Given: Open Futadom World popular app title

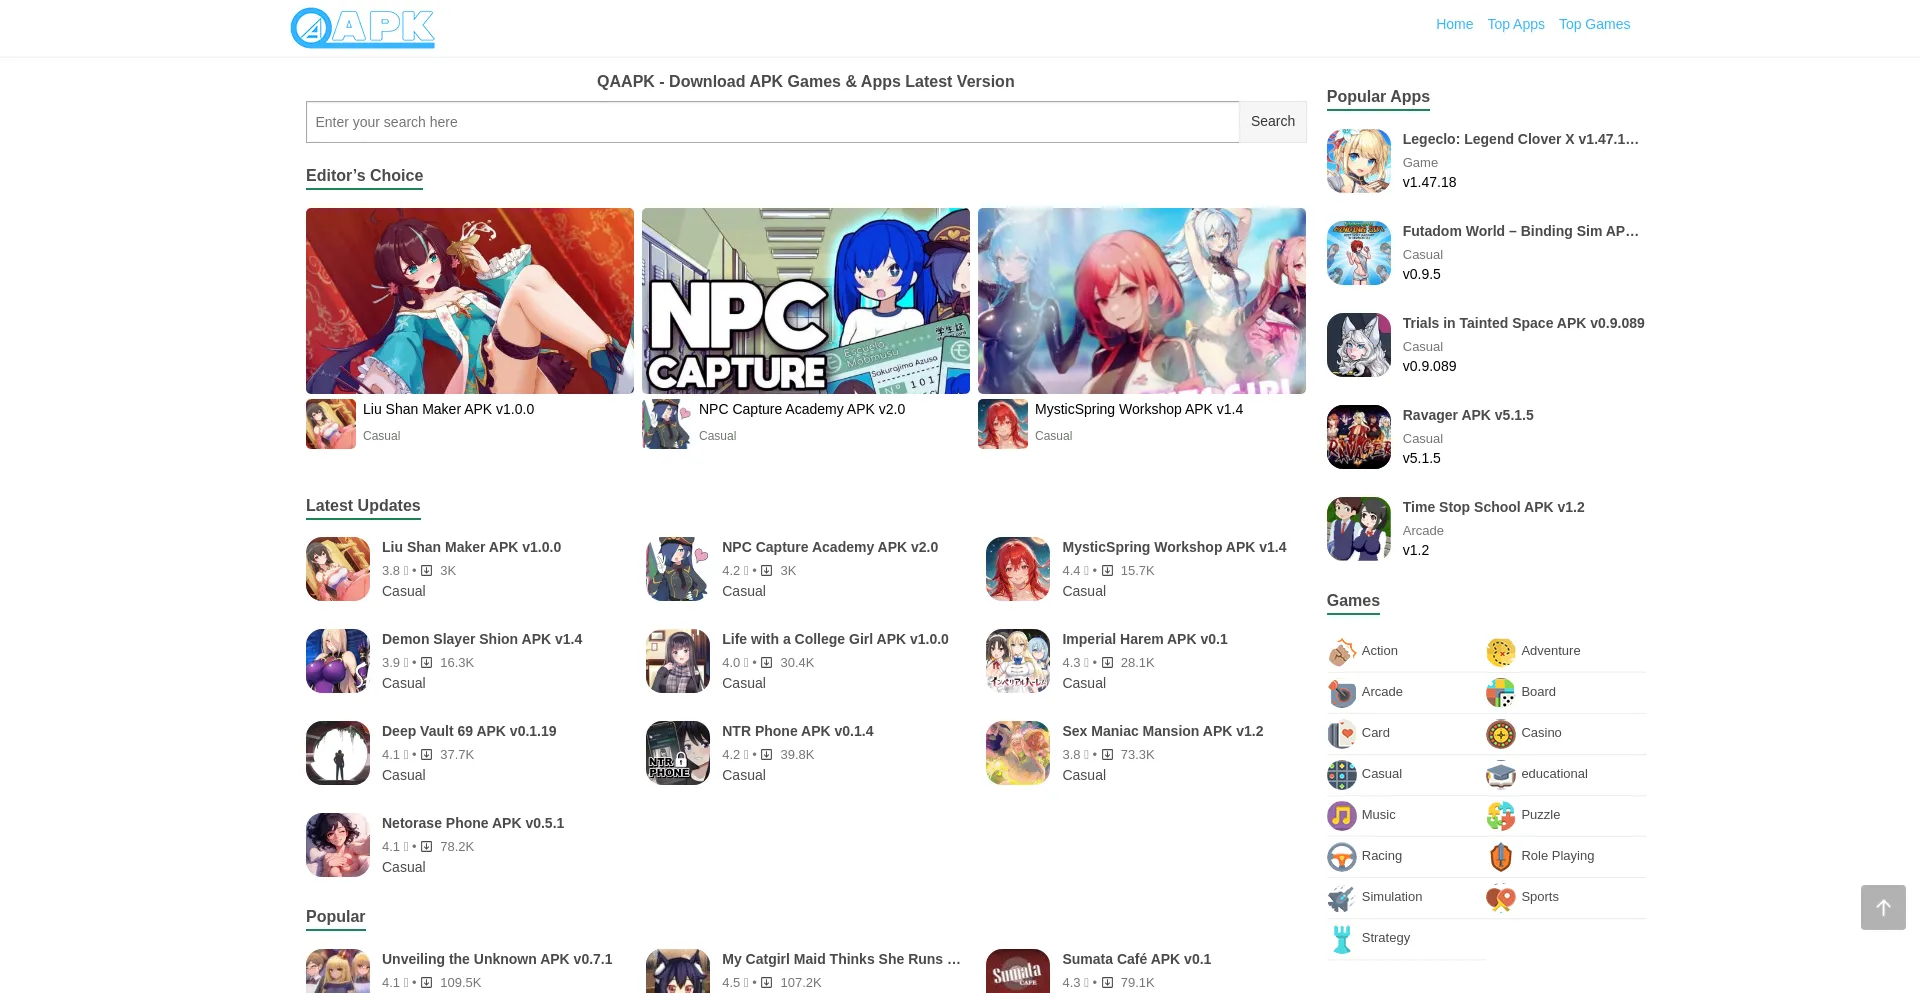Looking at the screenshot, I should (1520, 231).
